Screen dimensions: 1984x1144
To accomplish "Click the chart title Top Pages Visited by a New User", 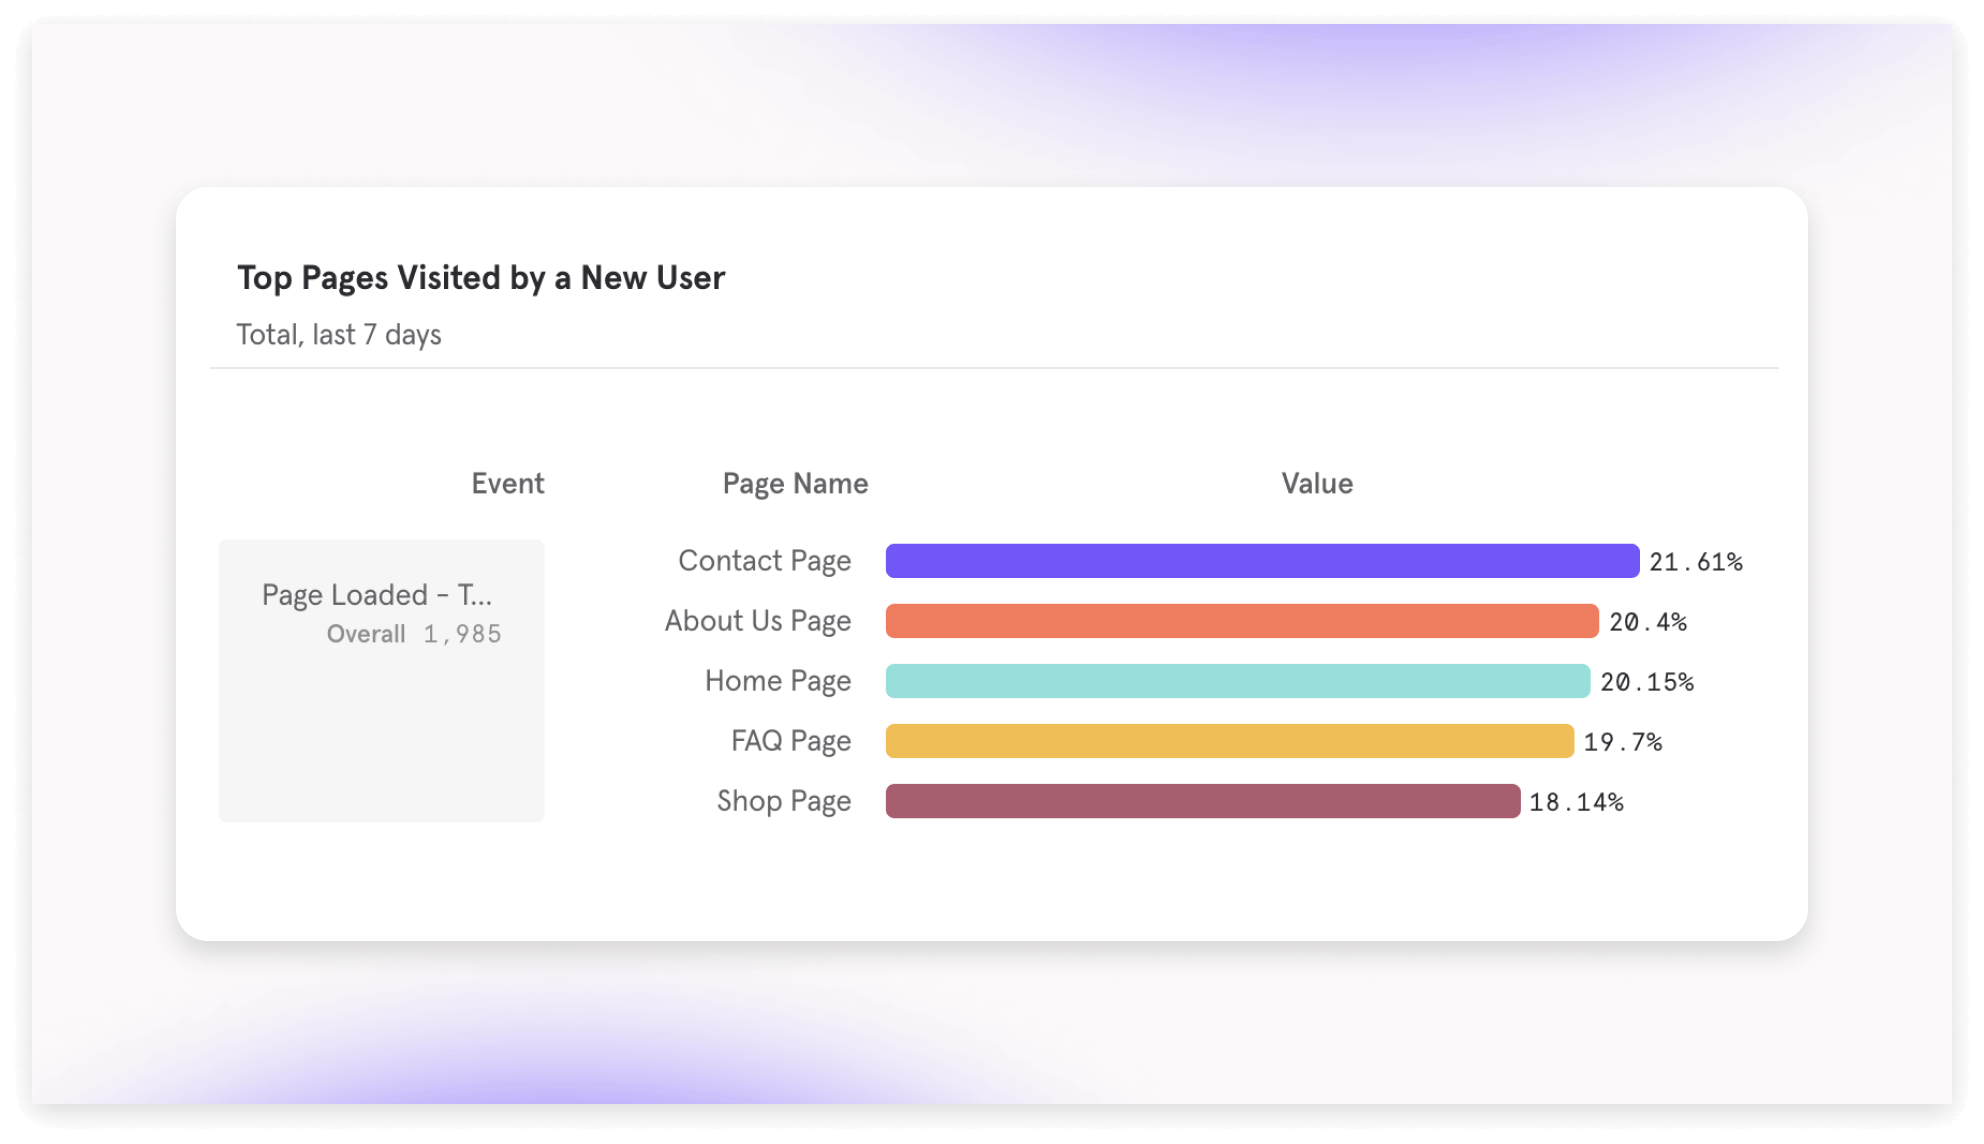I will tap(481, 278).
